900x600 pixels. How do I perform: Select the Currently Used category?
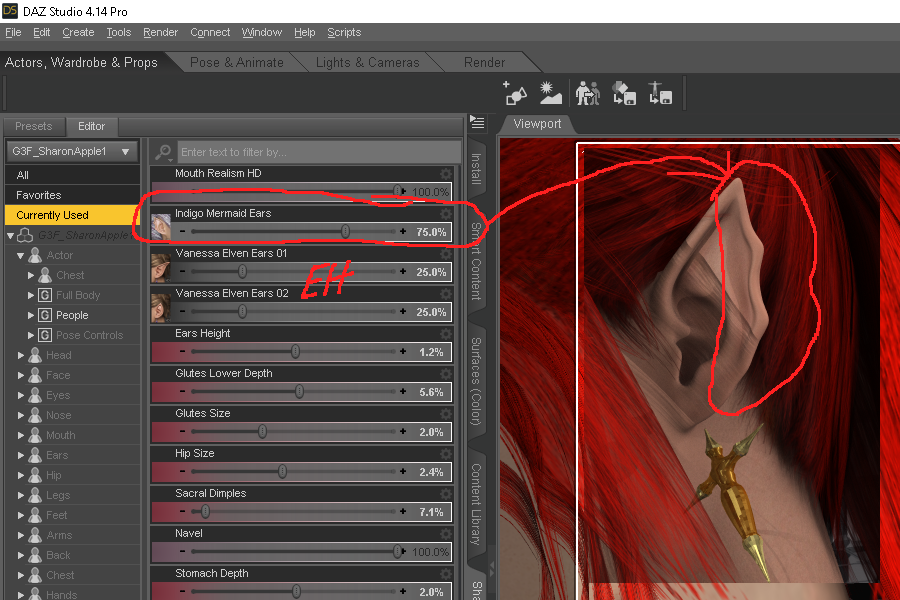point(72,215)
